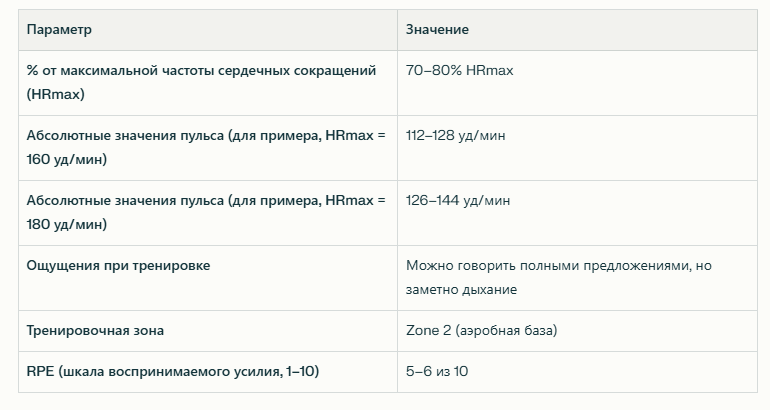The height and width of the screenshot is (410, 770).
Task: Click the "70–80% HRmax" value cell
Action: (460, 72)
